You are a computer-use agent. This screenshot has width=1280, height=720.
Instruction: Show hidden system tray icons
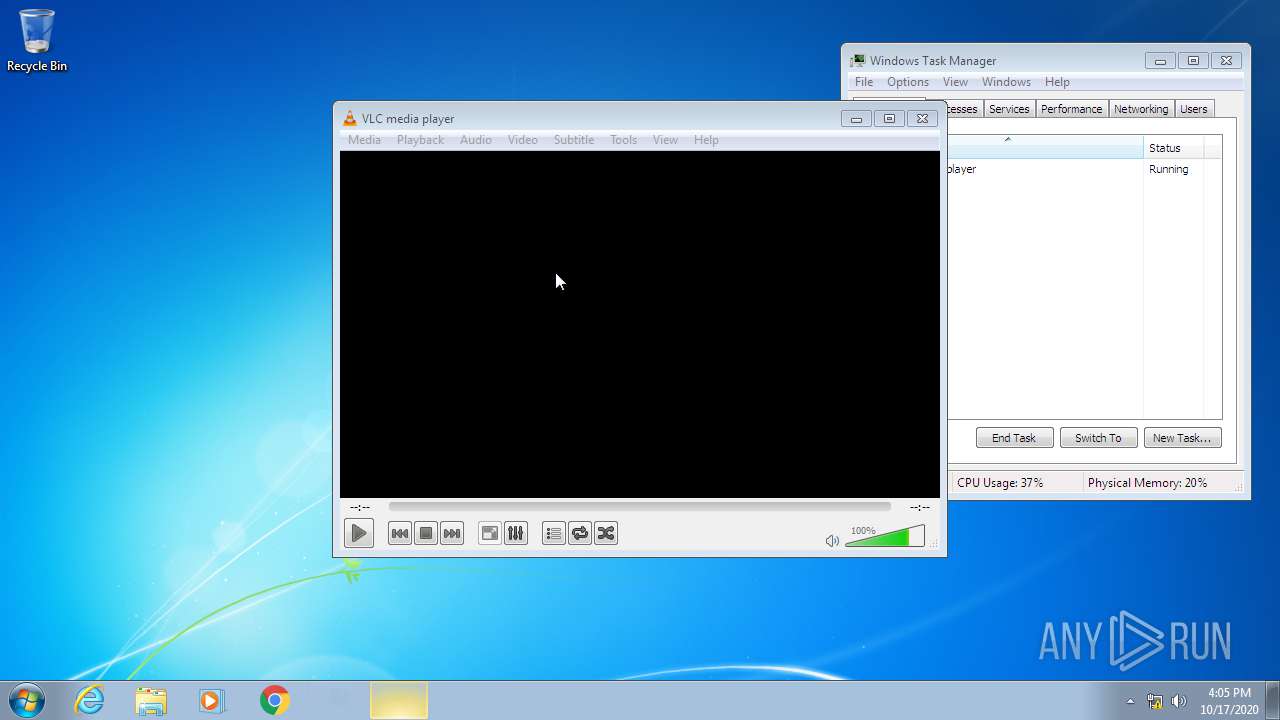pyautogui.click(x=1130, y=701)
